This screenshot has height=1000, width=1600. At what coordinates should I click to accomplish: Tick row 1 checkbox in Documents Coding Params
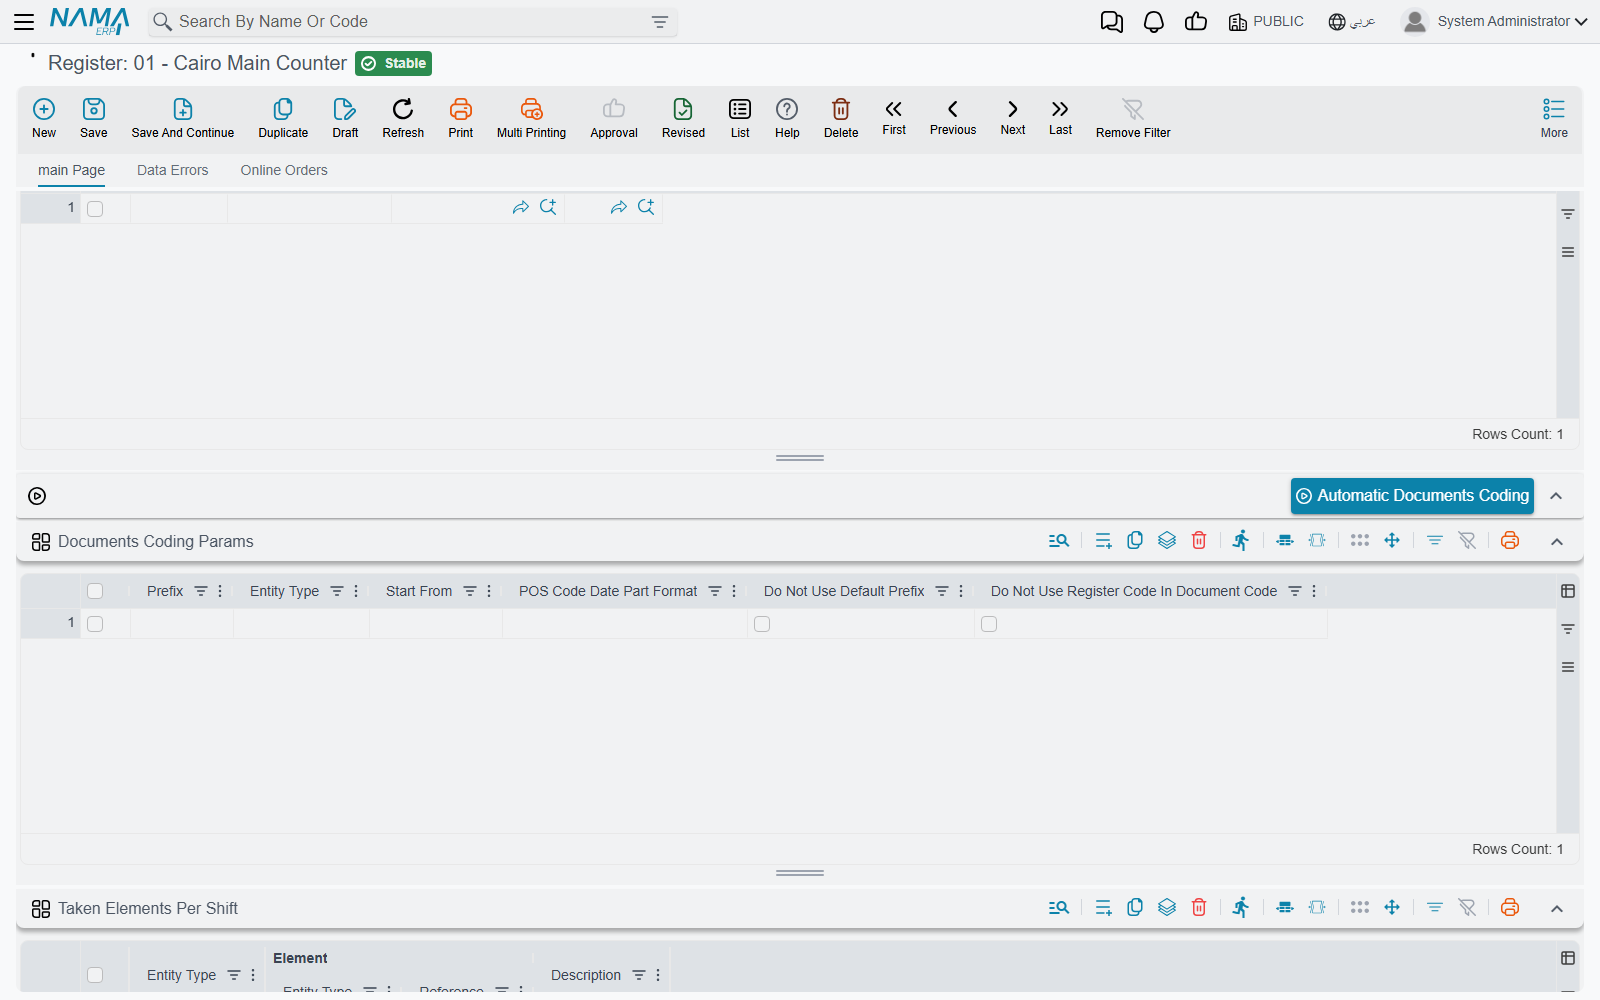[x=95, y=624]
